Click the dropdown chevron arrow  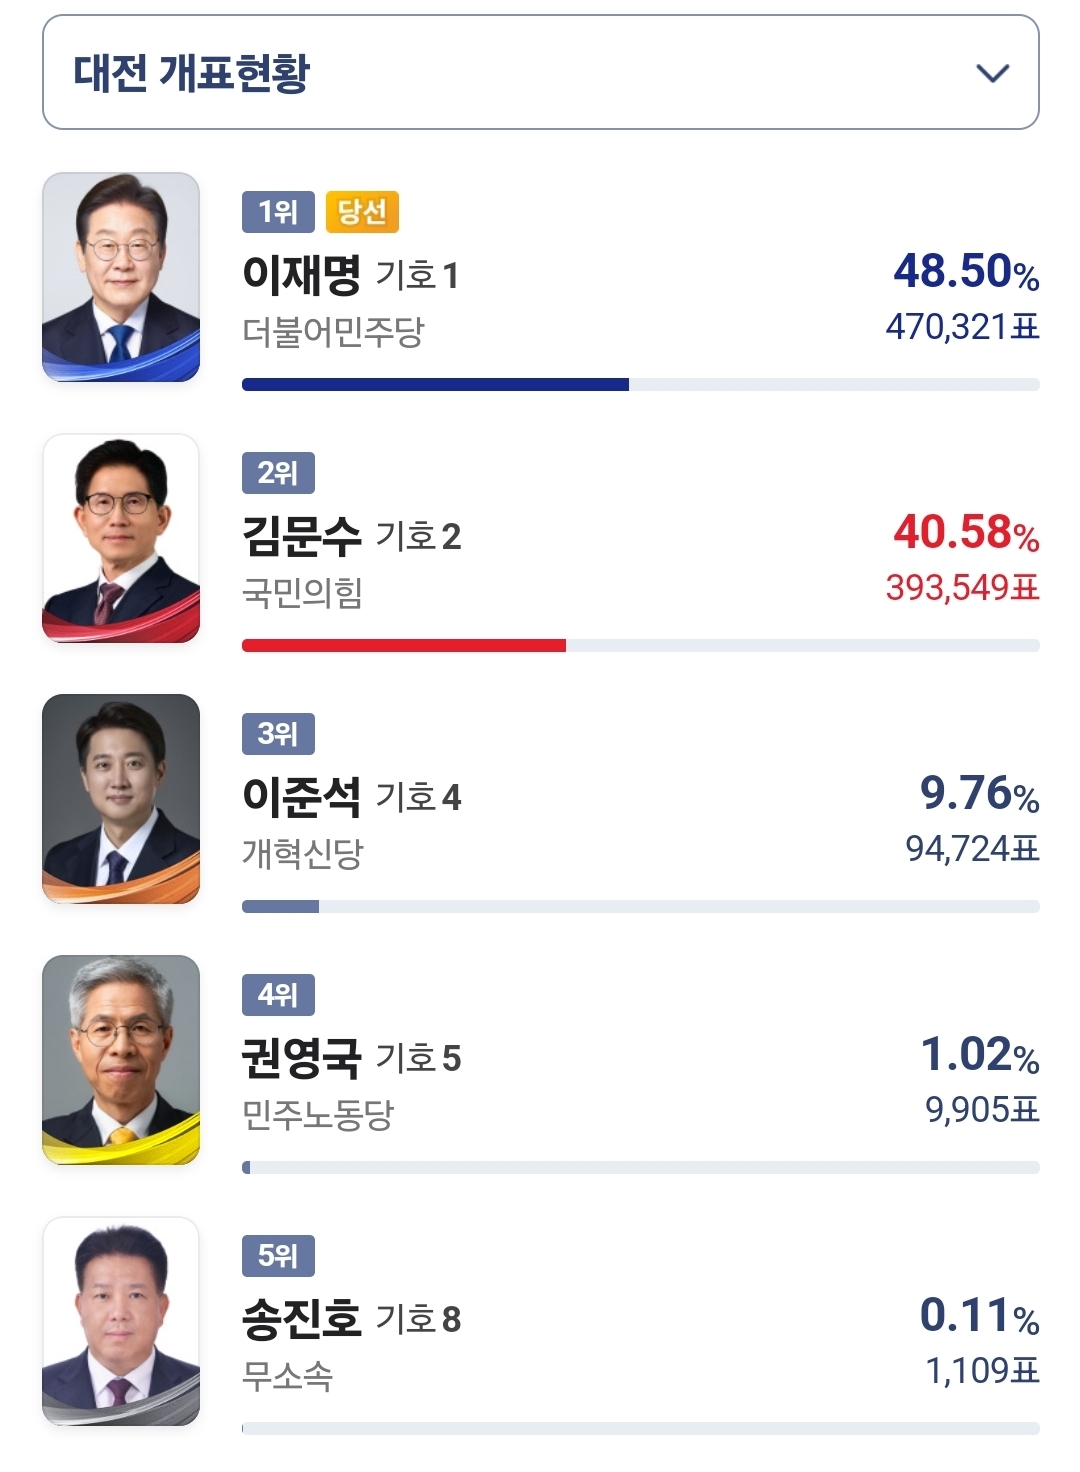pos(992,73)
